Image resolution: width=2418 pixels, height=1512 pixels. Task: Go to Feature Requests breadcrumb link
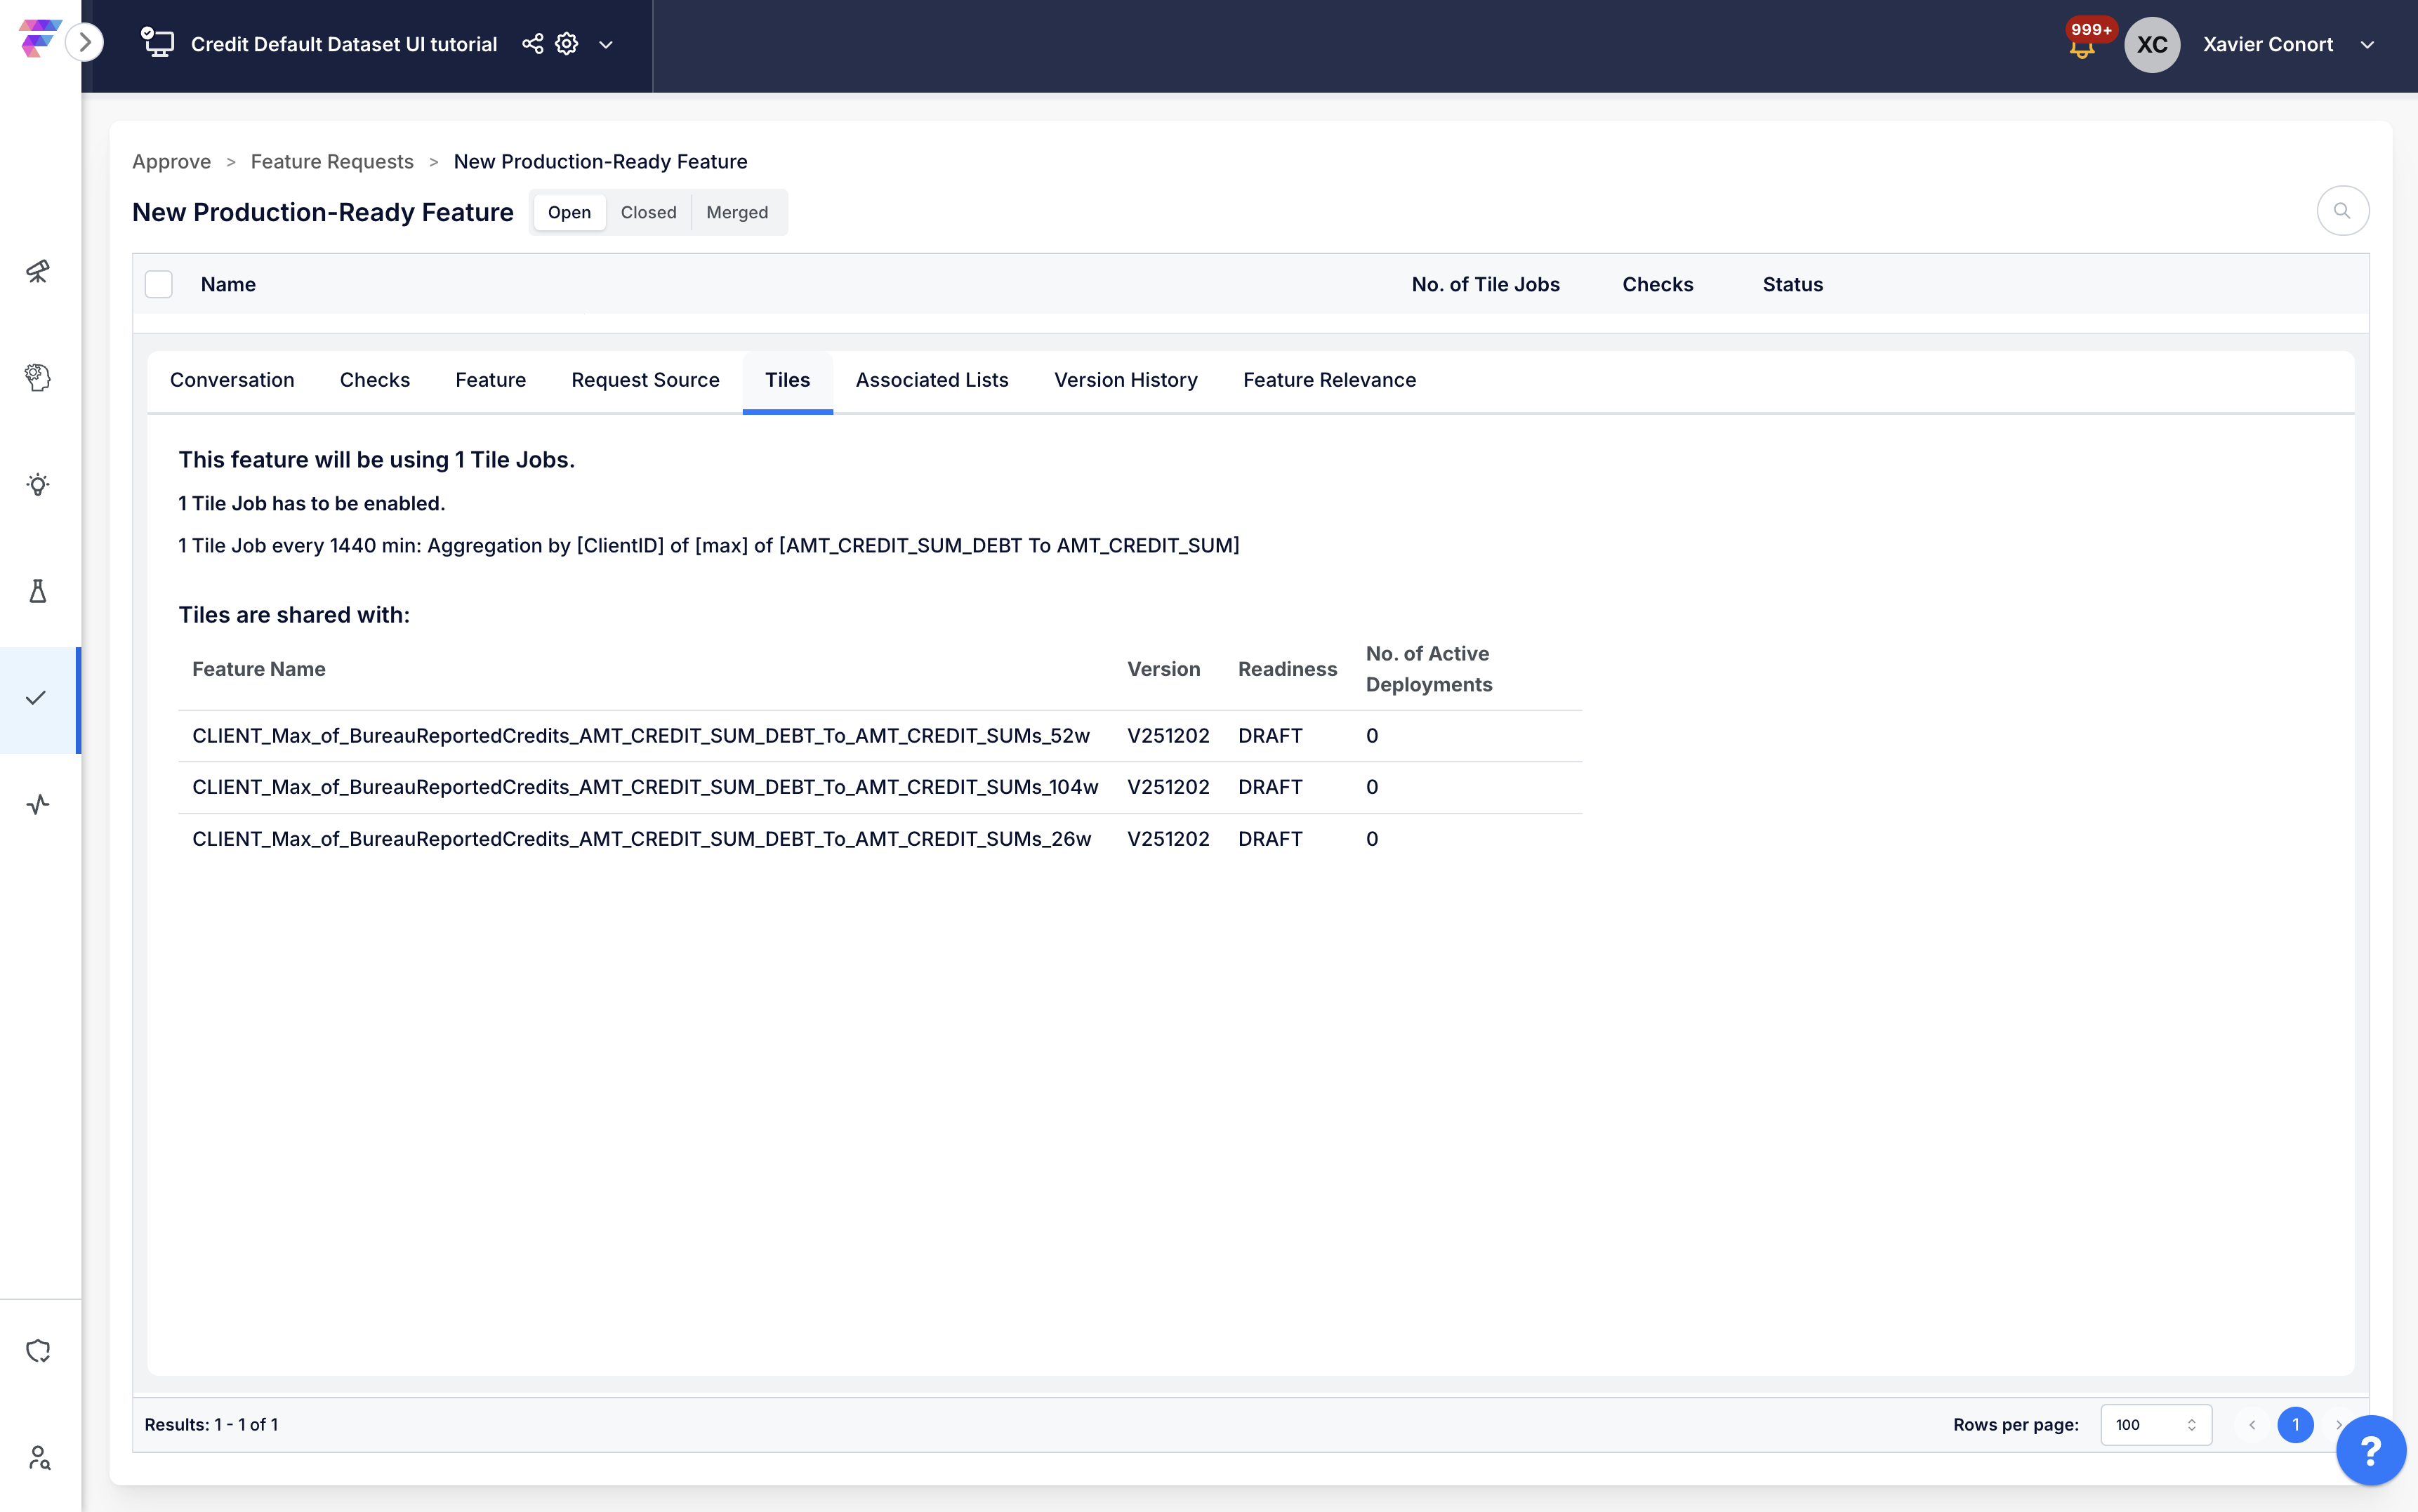click(332, 162)
